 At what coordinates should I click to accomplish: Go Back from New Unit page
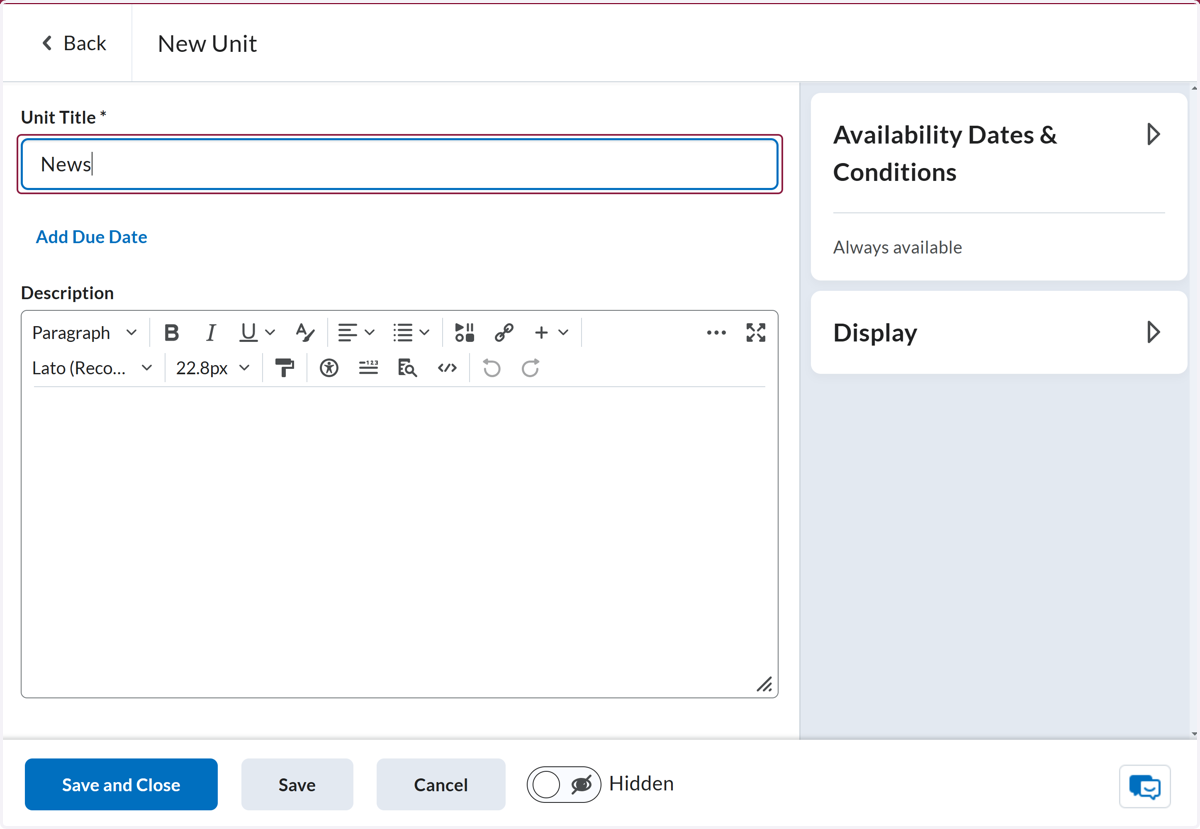(x=73, y=43)
